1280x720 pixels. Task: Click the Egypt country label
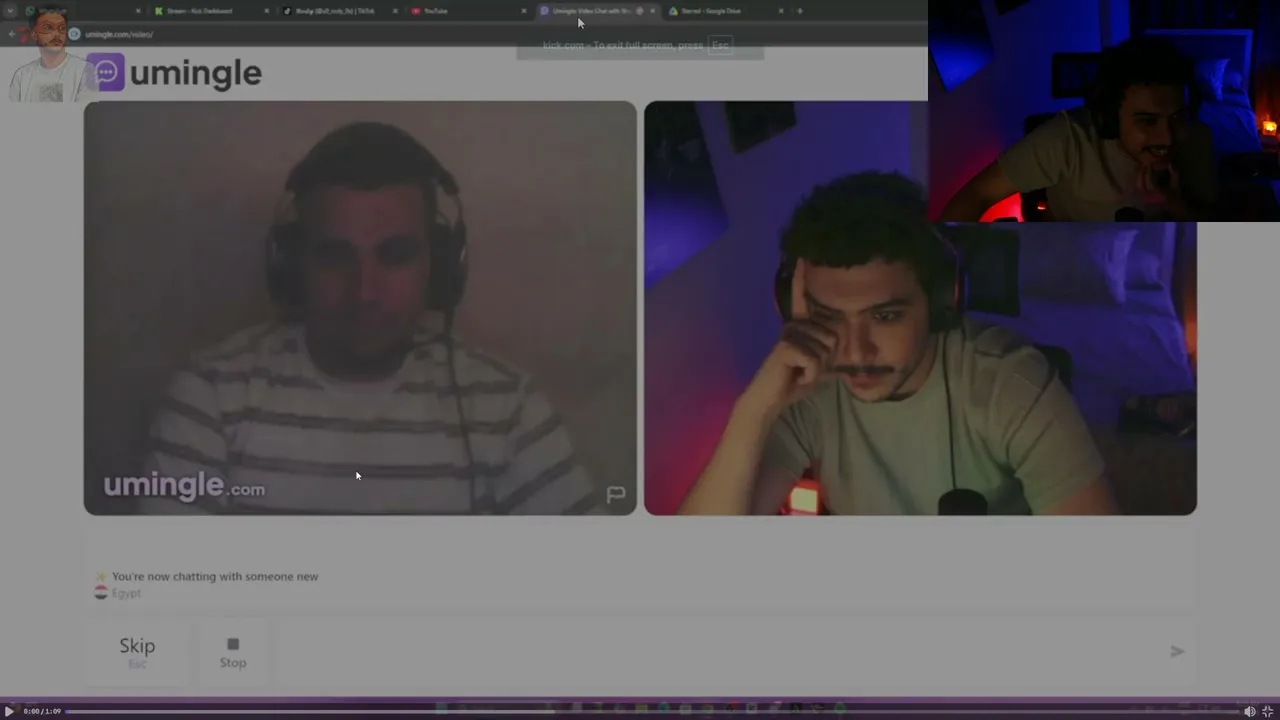(126, 593)
